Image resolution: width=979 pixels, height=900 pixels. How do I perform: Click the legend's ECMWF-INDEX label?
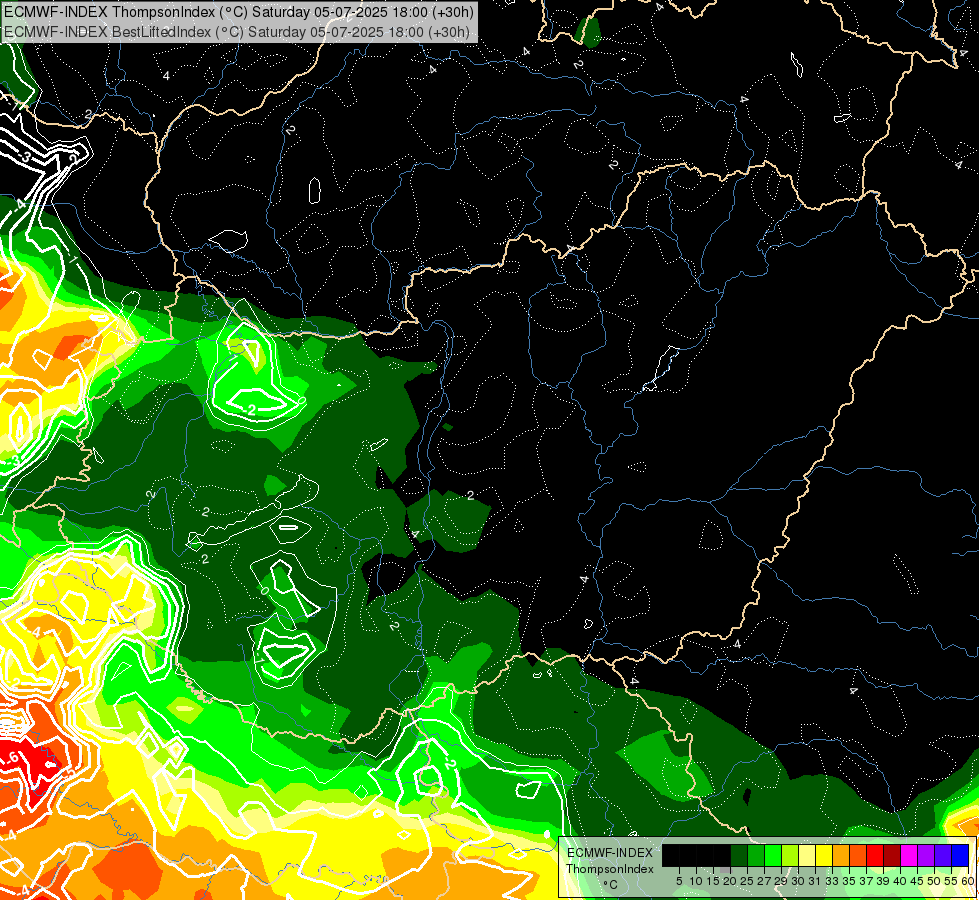610,853
